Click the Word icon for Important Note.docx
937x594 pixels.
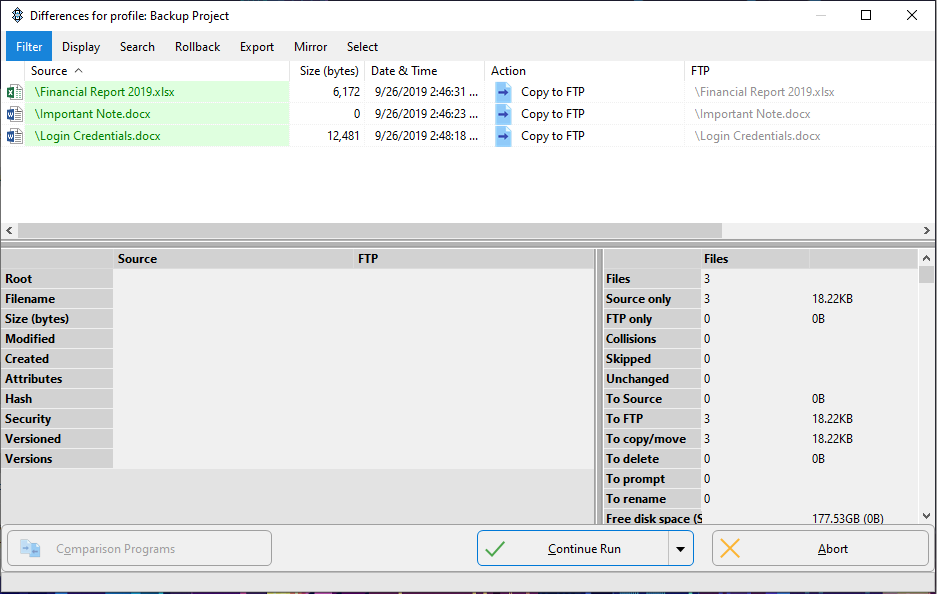(x=14, y=114)
